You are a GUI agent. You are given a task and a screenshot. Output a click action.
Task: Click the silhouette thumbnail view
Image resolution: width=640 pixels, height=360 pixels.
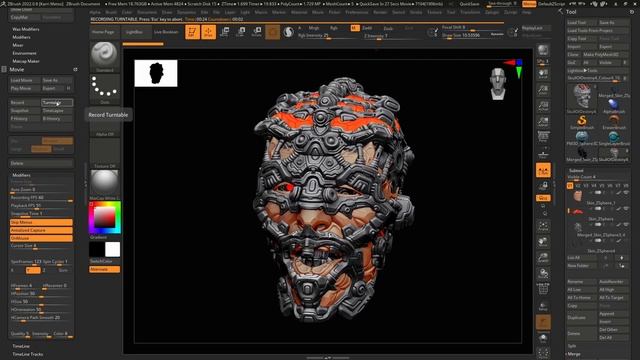click(x=156, y=73)
